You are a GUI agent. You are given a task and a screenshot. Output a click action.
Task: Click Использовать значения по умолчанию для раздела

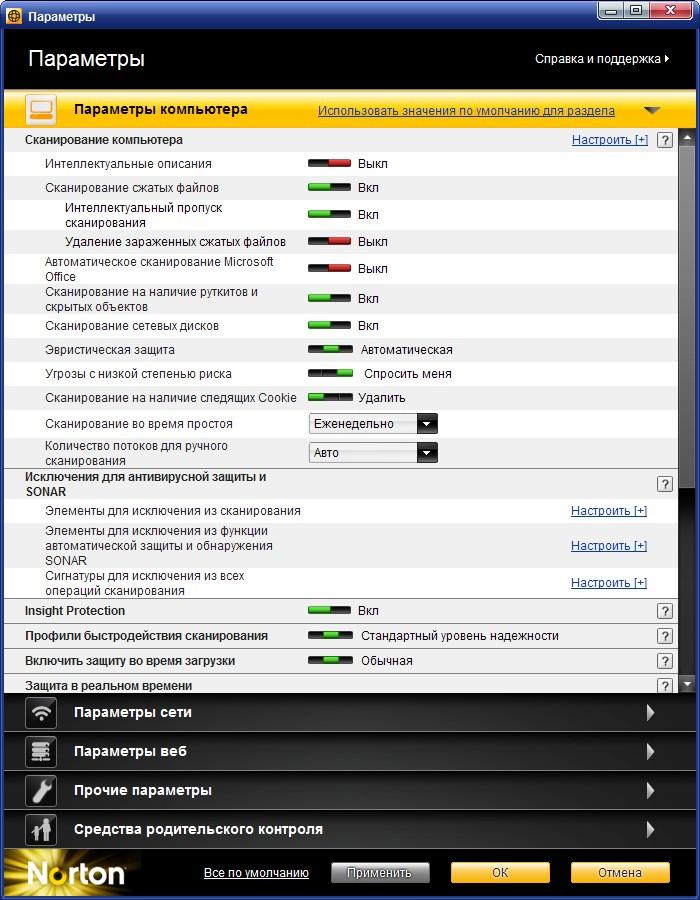[x=466, y=111]
